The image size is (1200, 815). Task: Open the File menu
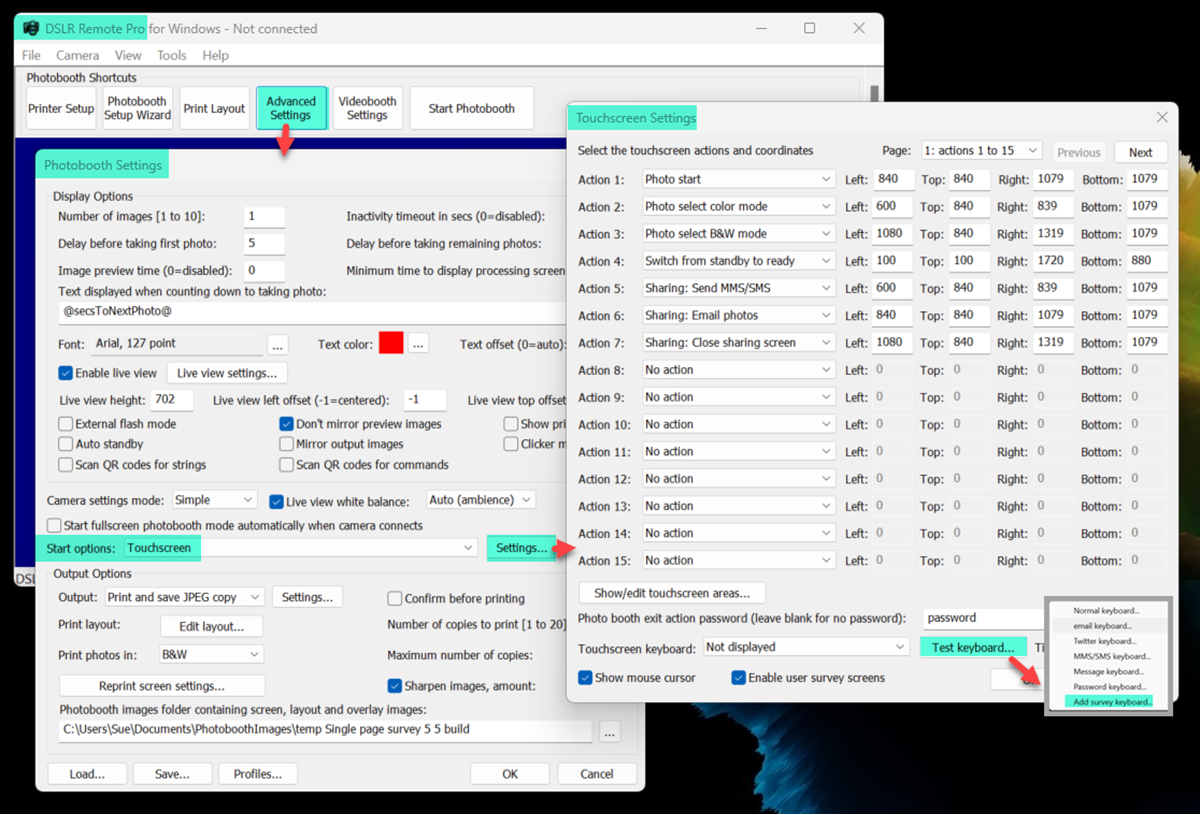[x=31, y=55]
